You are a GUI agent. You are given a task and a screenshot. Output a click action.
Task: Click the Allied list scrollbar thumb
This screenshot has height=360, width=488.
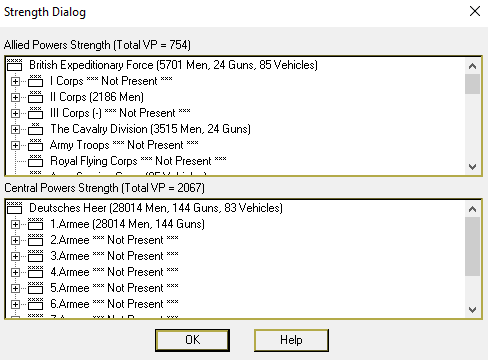[x=472, y=84]
